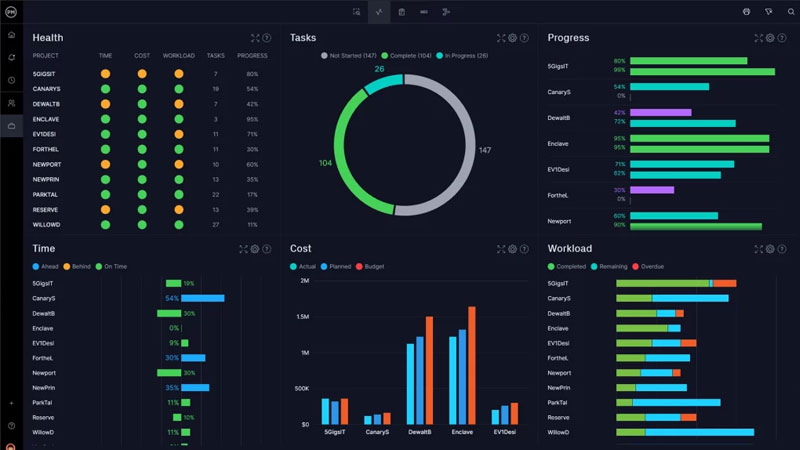800x450 pixels.
Task: Expand the Progress widget to fullscreen
Action: [759, 38]
